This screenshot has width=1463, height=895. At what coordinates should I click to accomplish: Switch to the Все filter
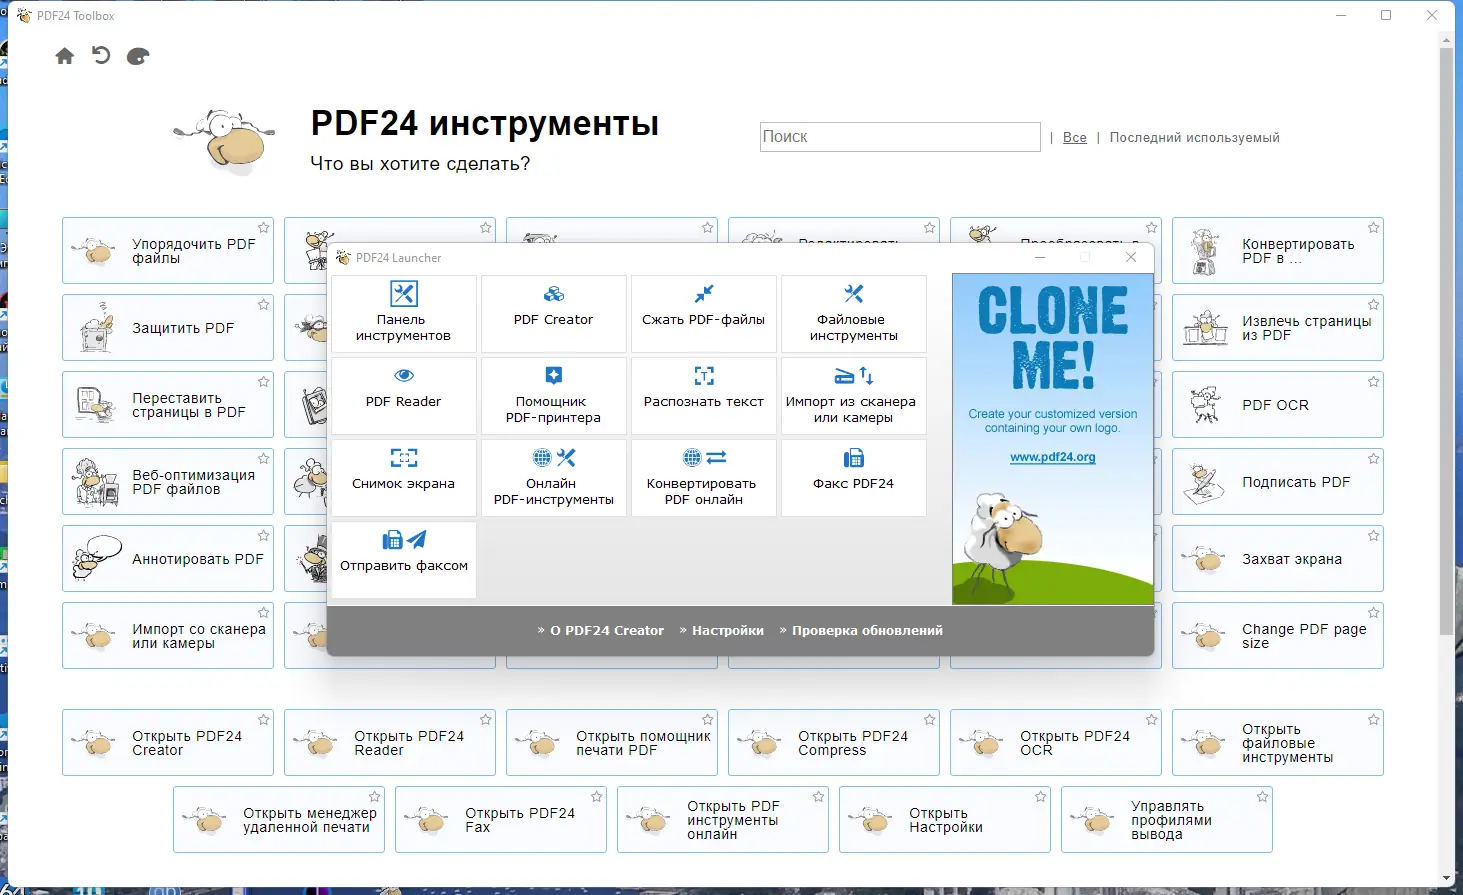click(x=1074, y=137)
